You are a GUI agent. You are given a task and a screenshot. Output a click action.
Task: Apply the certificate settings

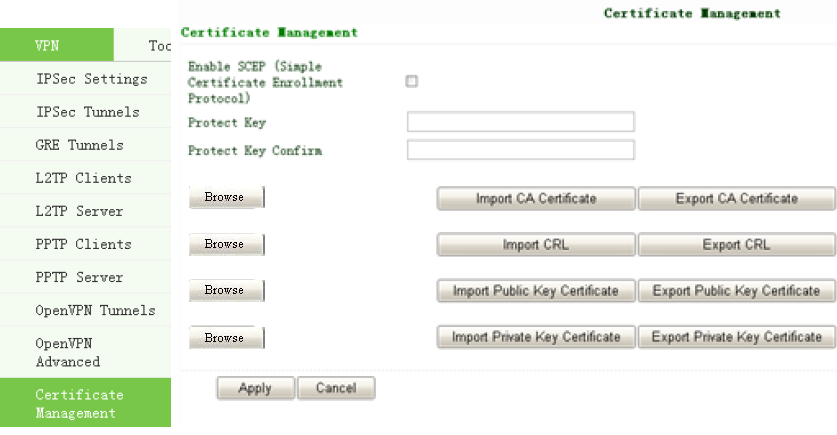tap(255, 388)
